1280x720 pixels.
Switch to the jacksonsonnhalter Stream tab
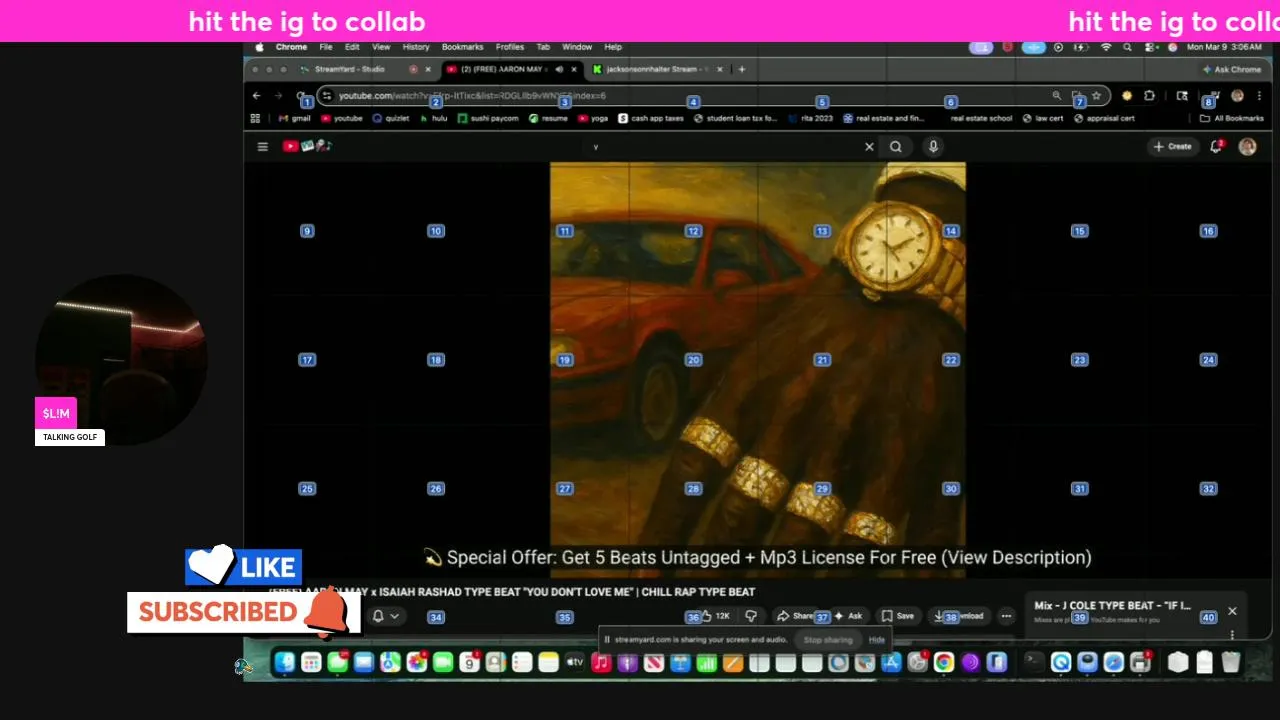click(656, 69)
